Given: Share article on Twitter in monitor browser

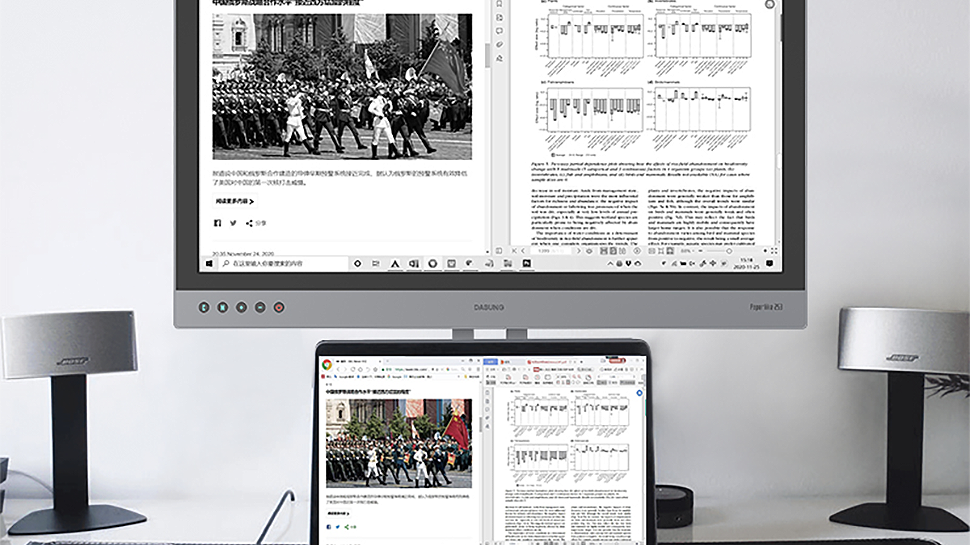Looking at the screenshot, I should pos(233,223).
